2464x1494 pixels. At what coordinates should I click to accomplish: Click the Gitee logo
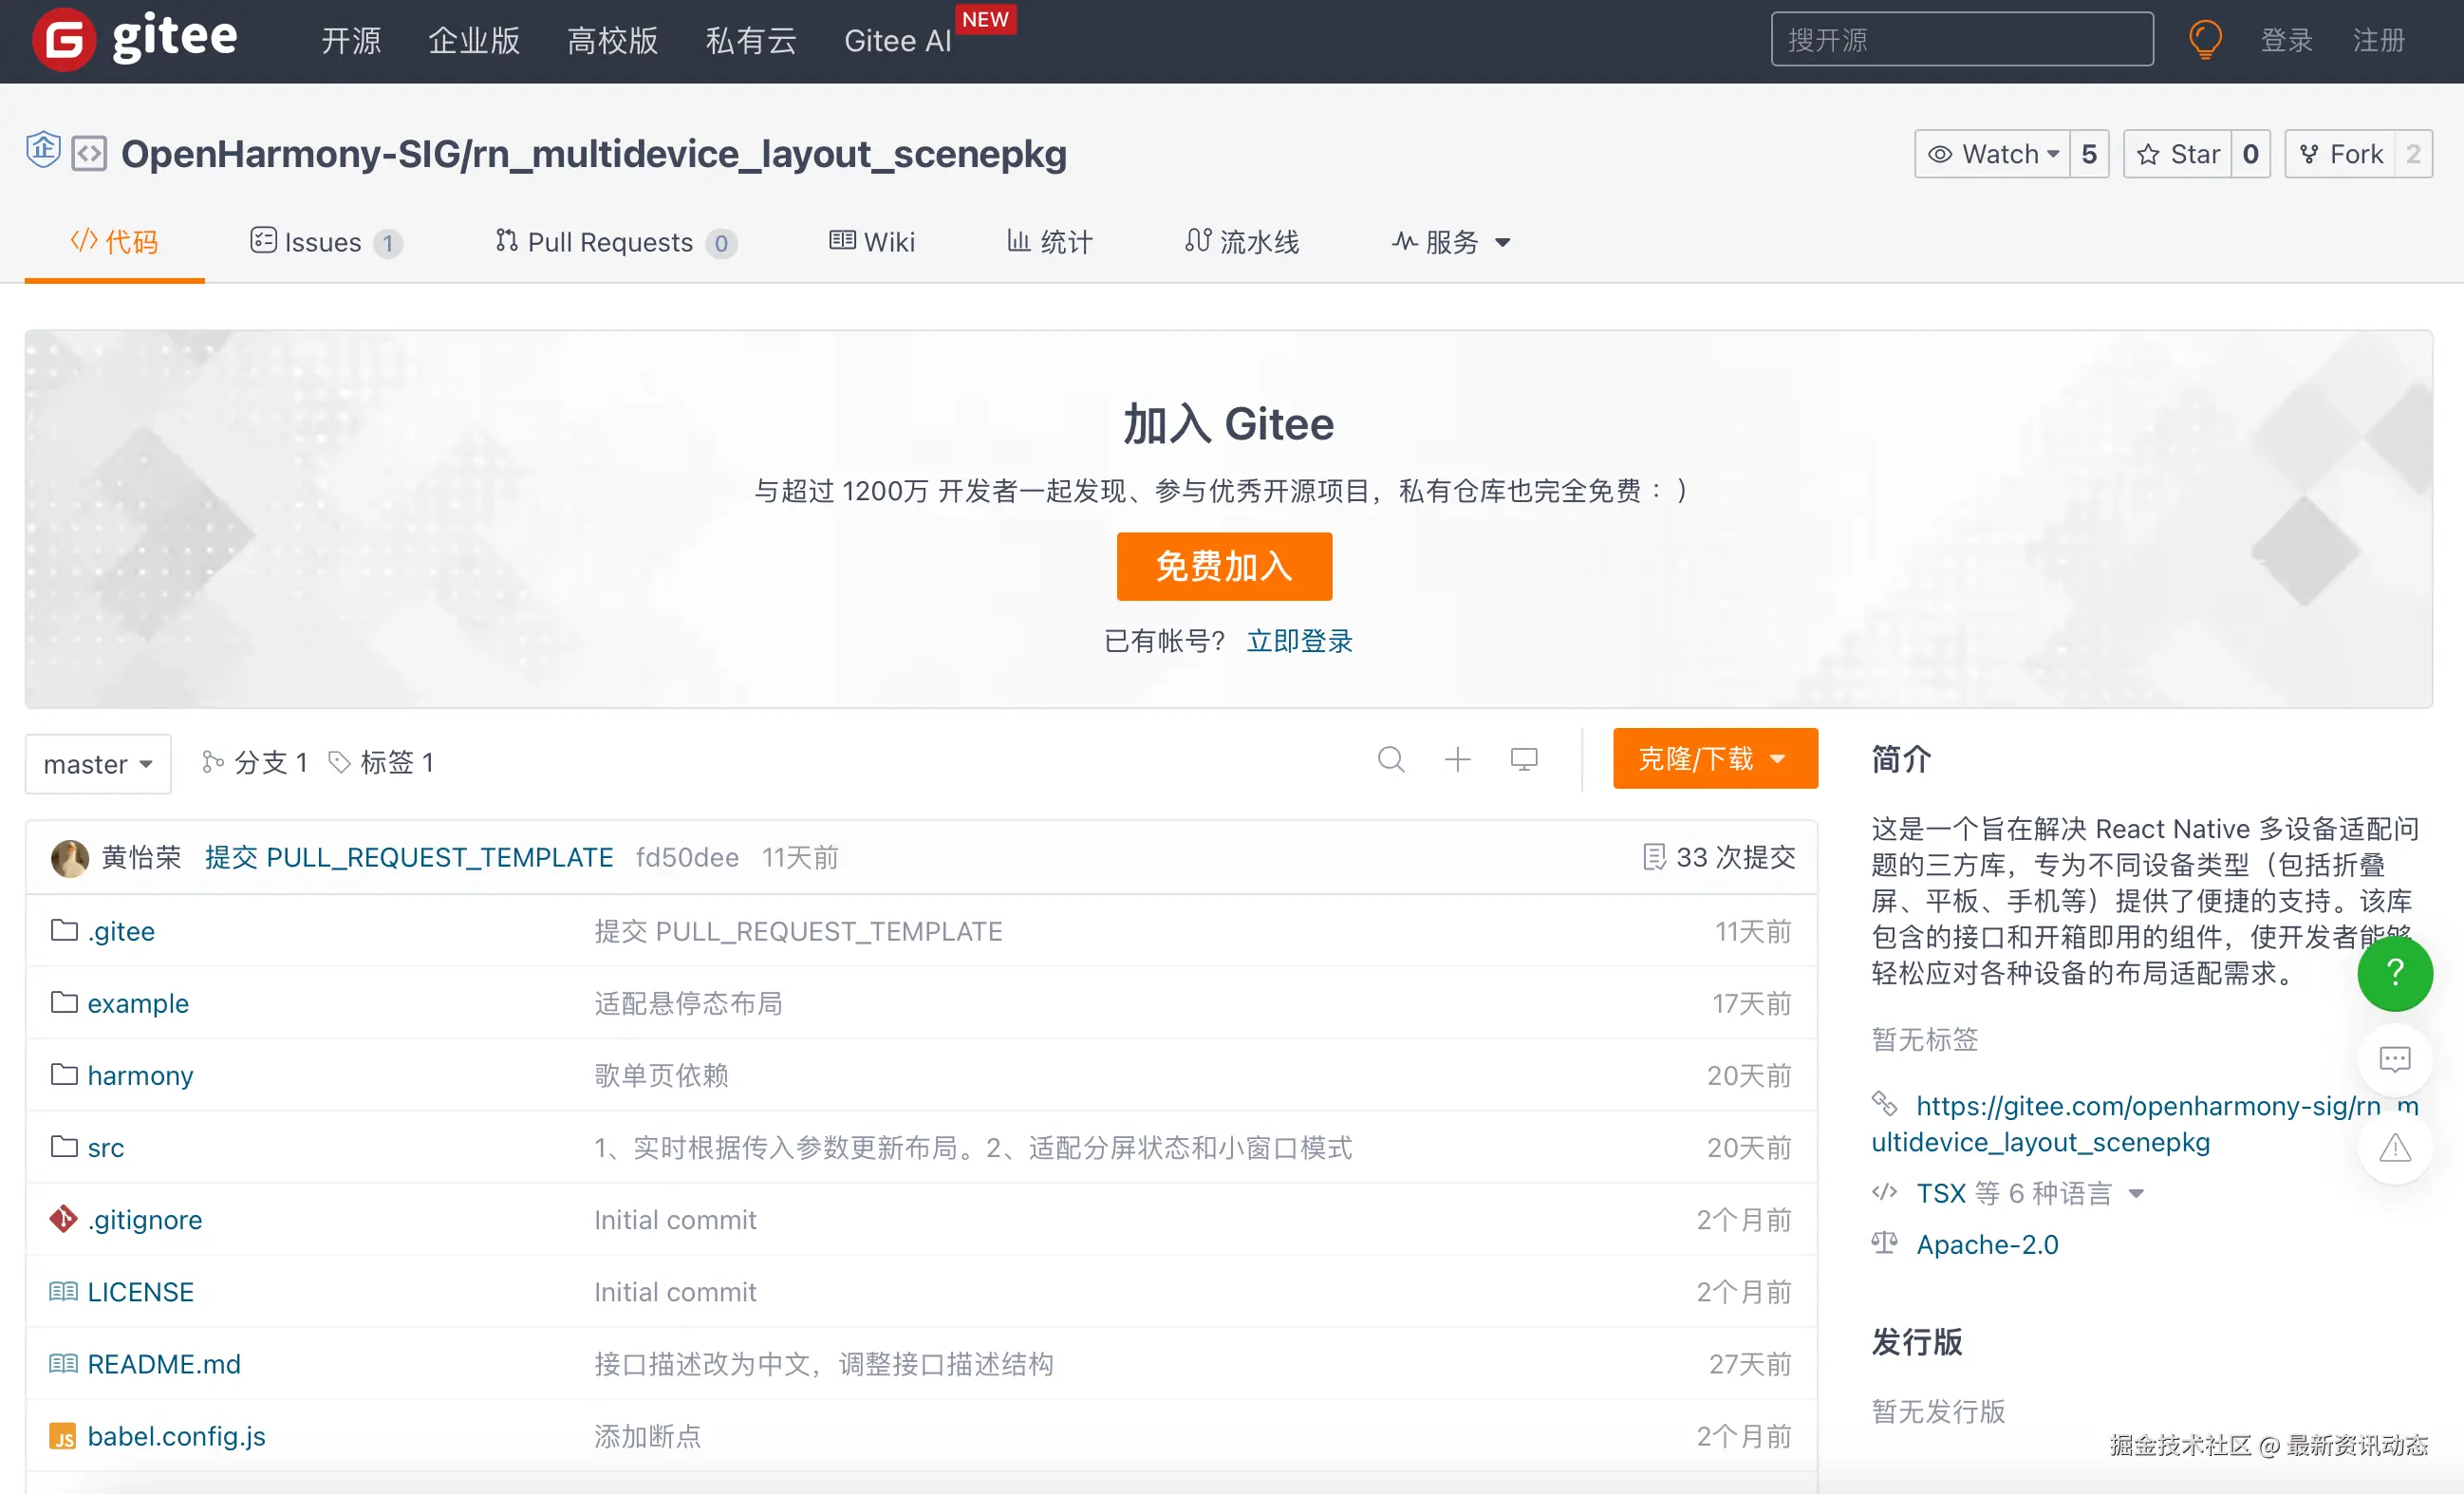[x=135, y=39]
